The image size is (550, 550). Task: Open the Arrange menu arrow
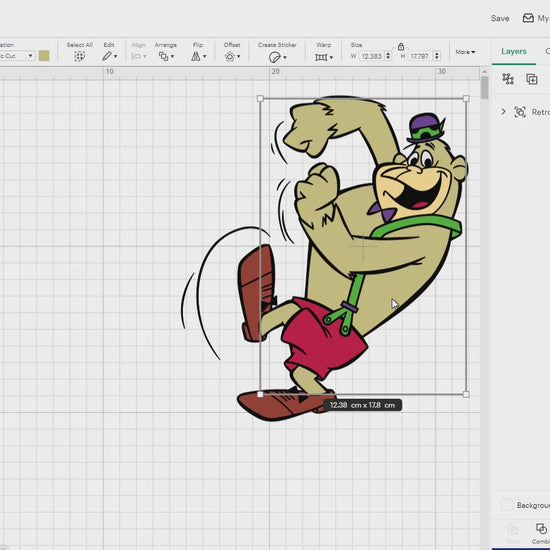[172, 56]
